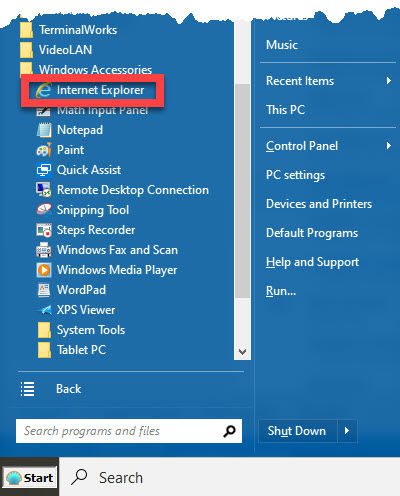Launch Paint from its palette icon
The height and width of the screenshot is (496, 400).
point(44,150)
